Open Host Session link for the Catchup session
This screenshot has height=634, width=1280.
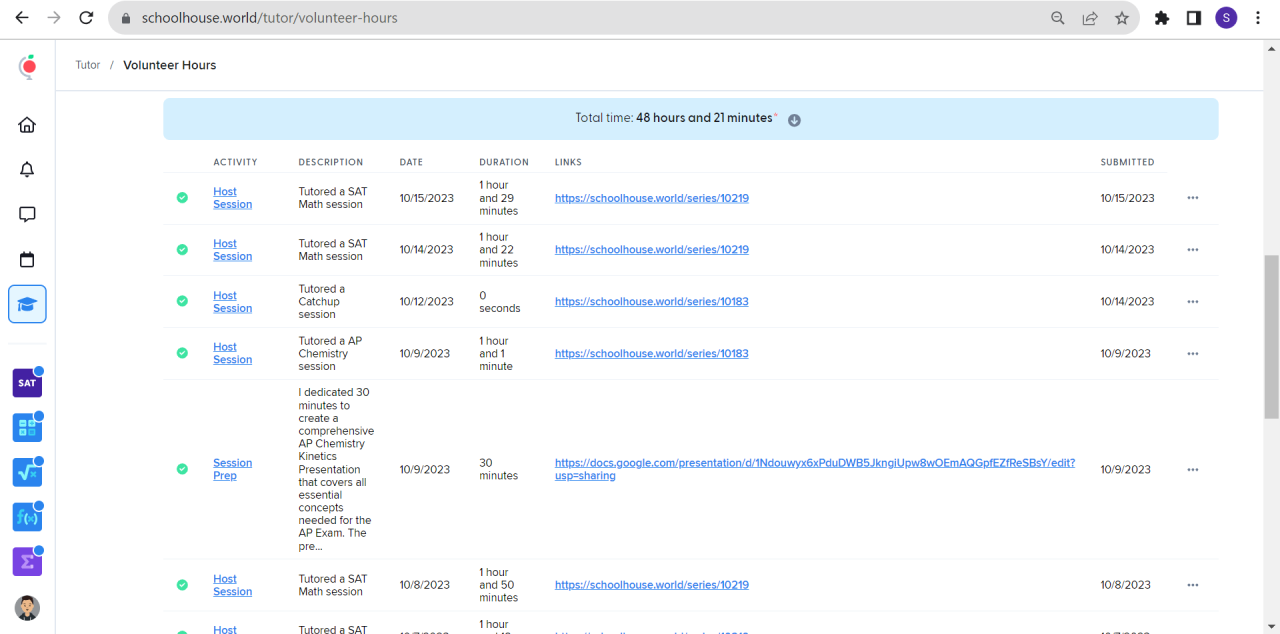point(232,302)
